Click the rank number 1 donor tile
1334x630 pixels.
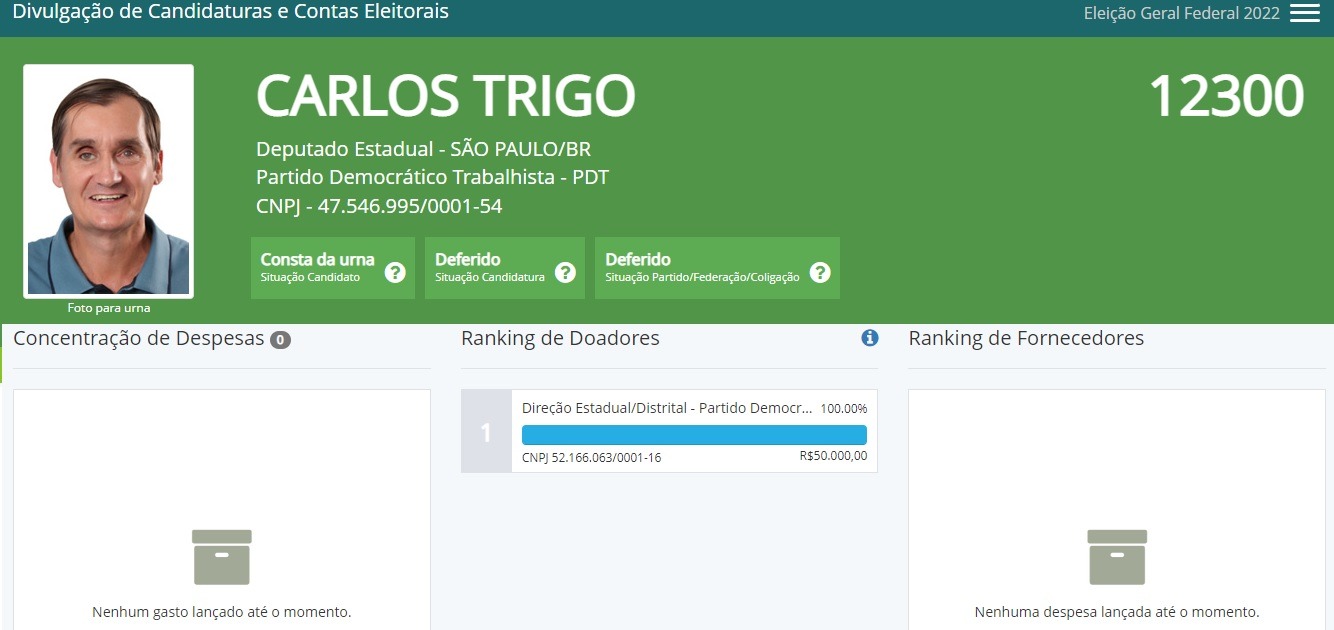click(x=486, y=432)
